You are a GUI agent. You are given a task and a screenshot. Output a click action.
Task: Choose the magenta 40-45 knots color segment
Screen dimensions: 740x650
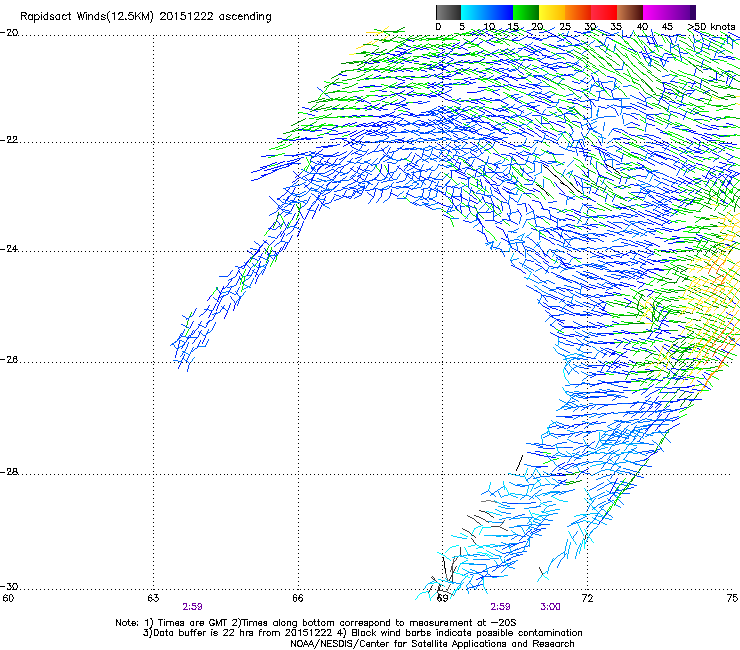pos(656,12)
